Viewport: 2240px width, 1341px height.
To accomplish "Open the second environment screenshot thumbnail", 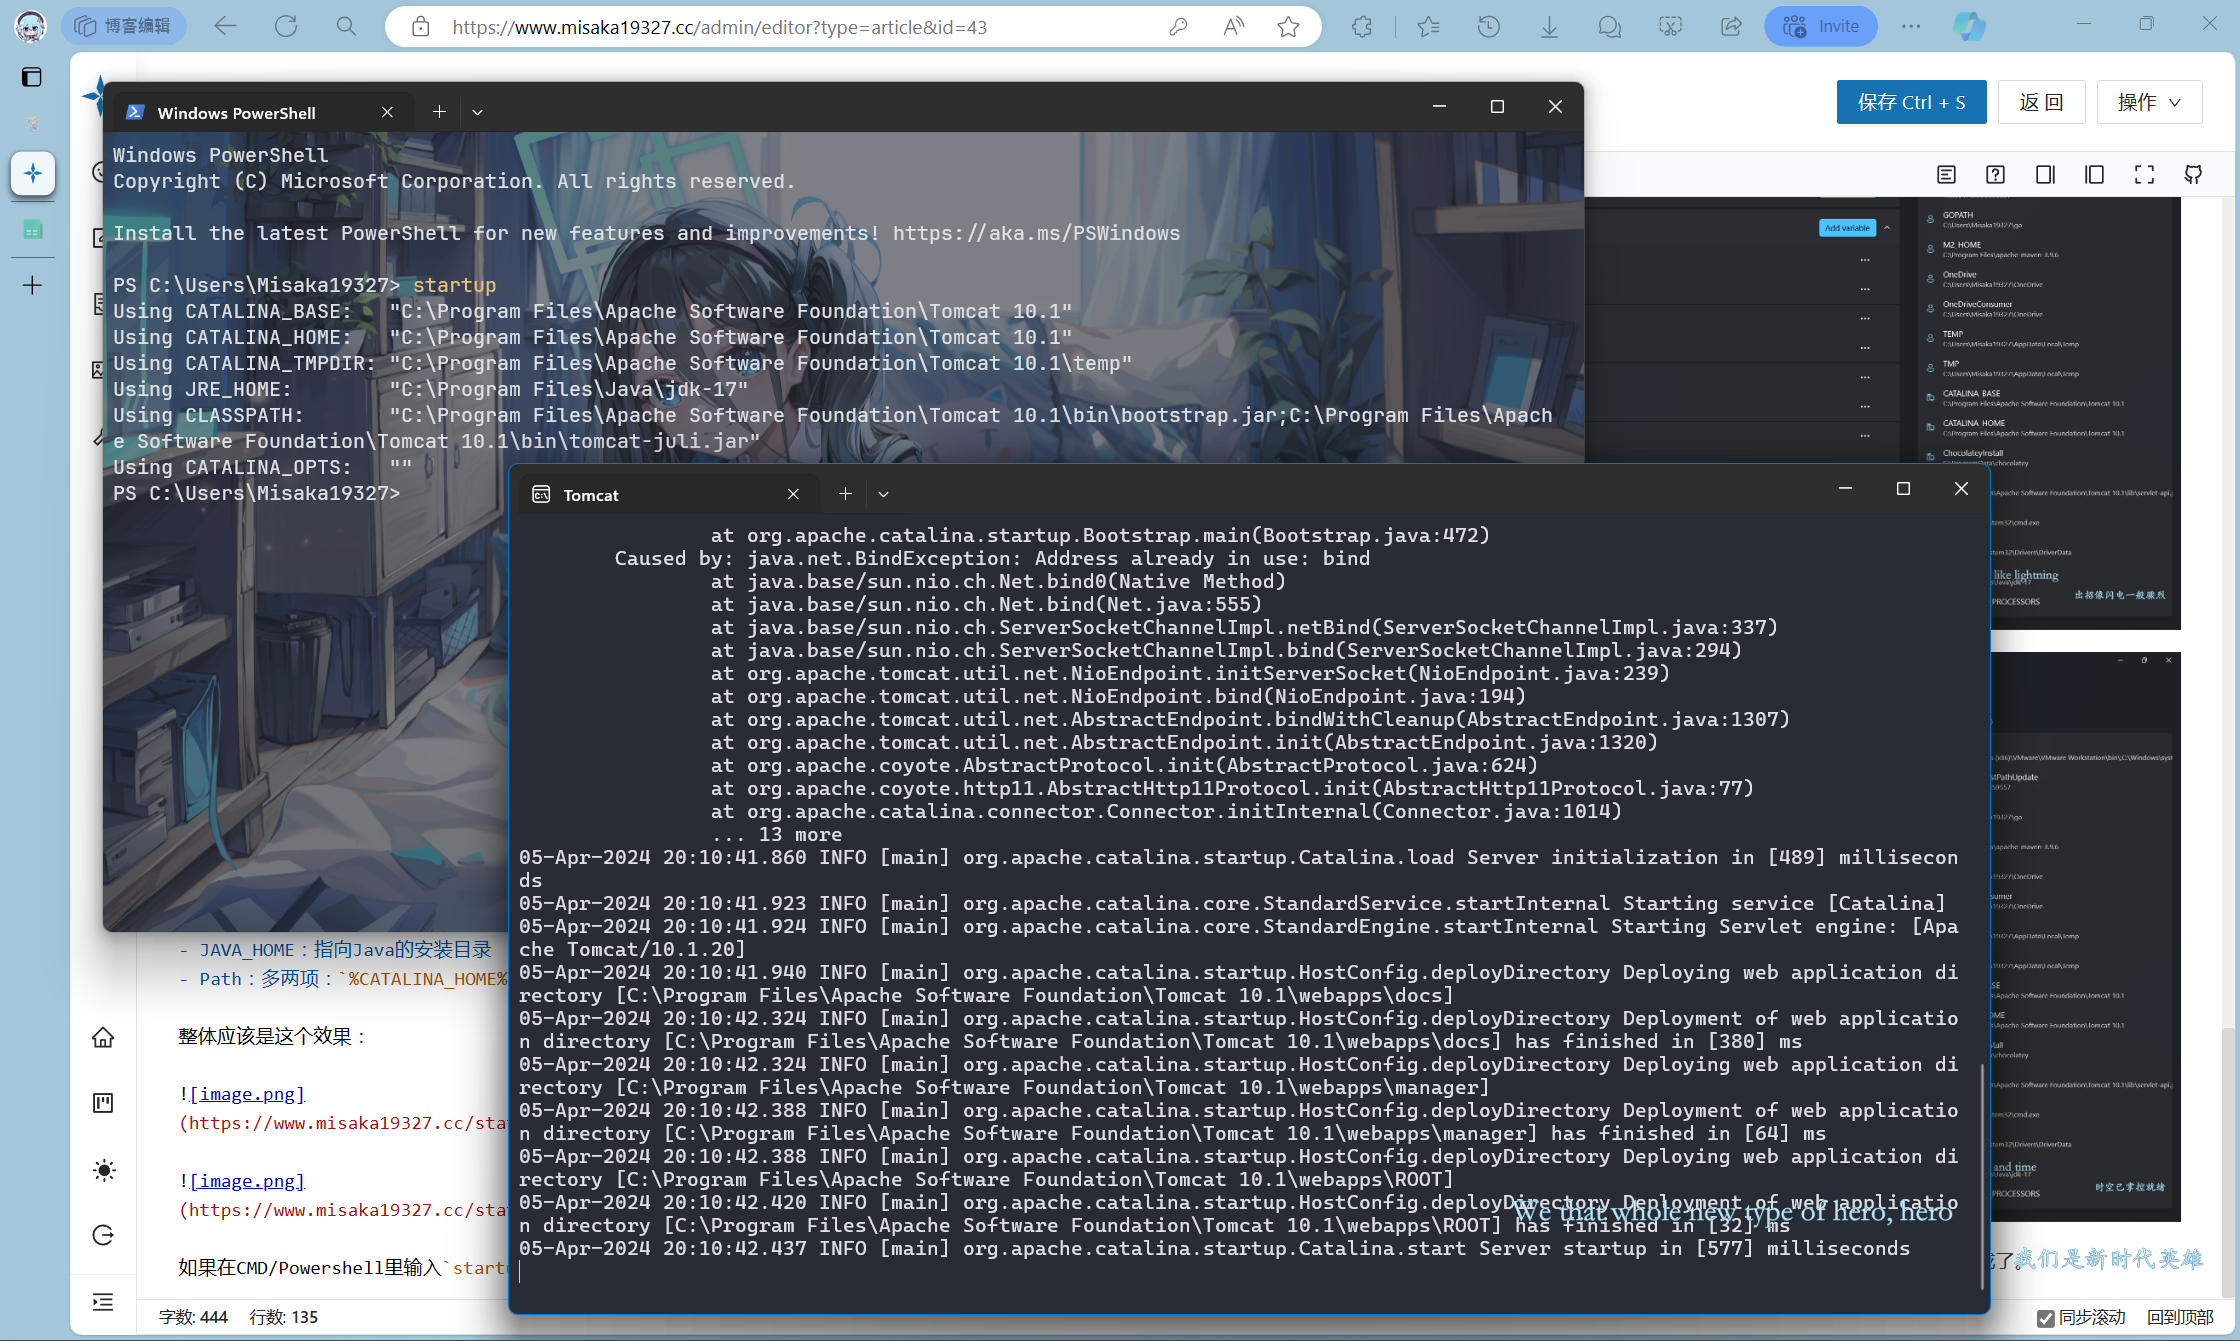I will coord(2085,937).
